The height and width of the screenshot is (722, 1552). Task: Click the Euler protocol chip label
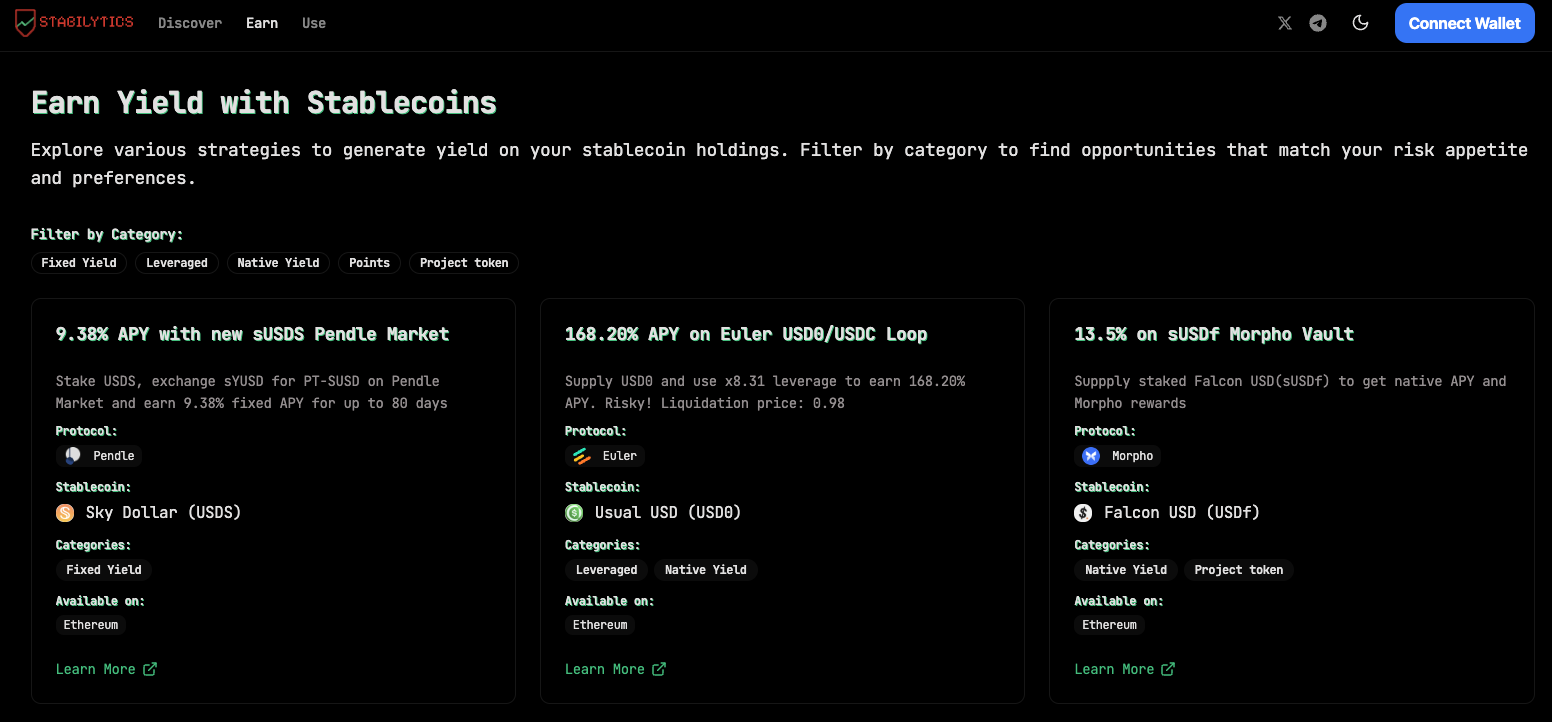click(620, 456)
